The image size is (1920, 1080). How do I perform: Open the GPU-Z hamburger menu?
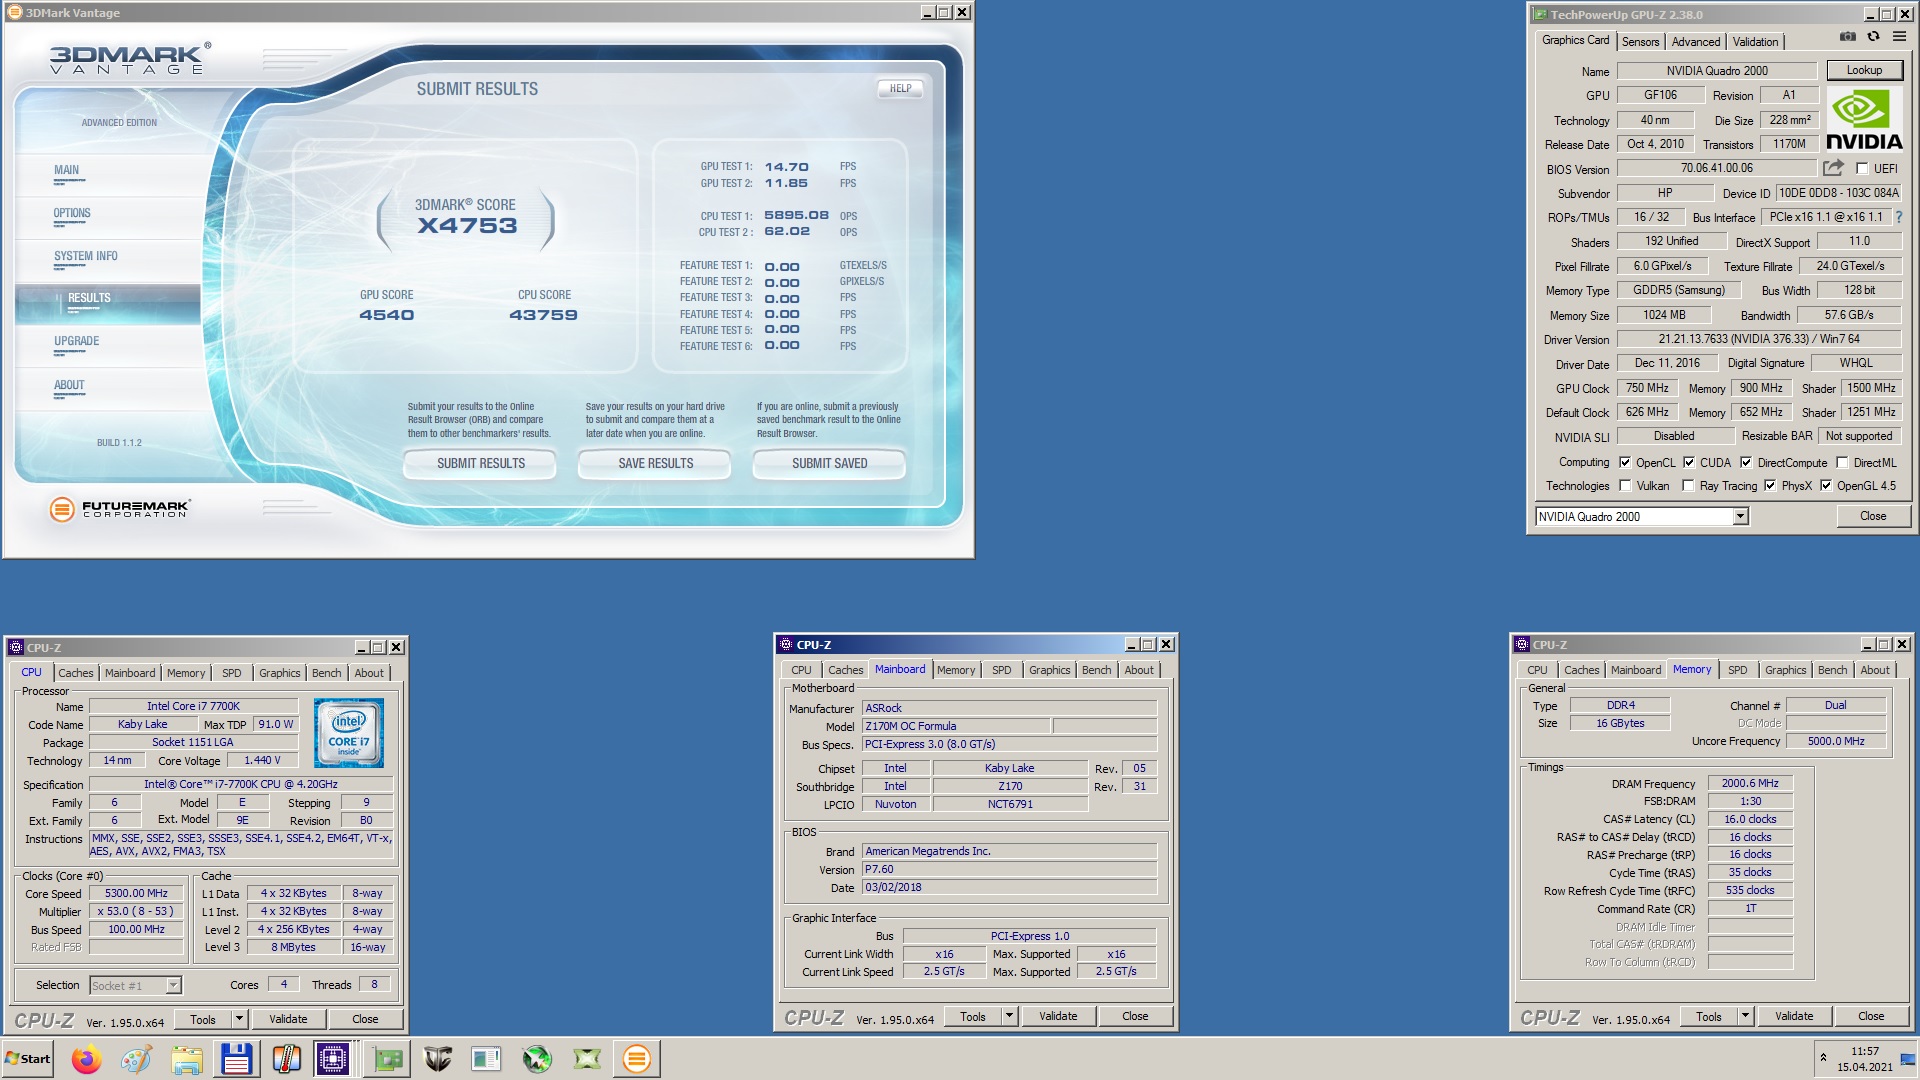point(1899,37)
